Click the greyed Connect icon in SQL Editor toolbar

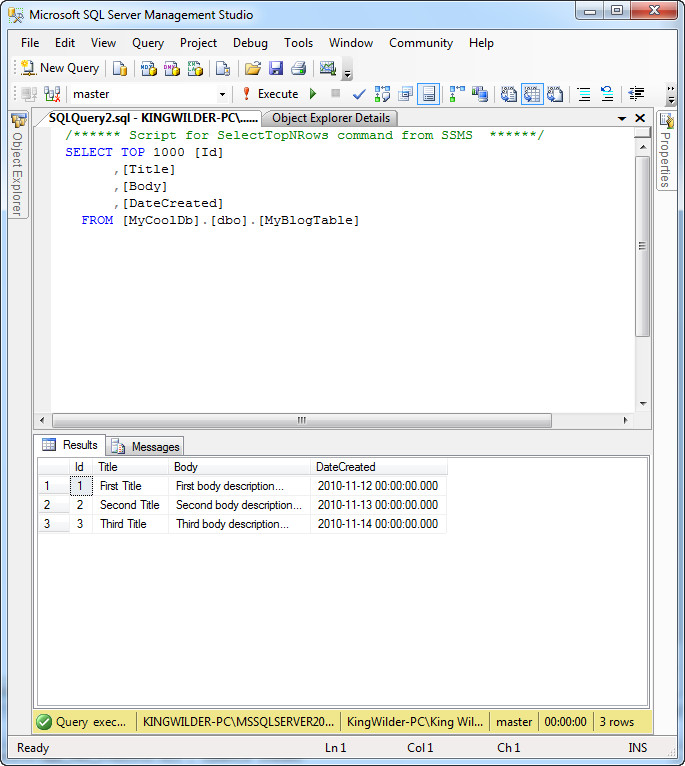(x=29, y=94)
